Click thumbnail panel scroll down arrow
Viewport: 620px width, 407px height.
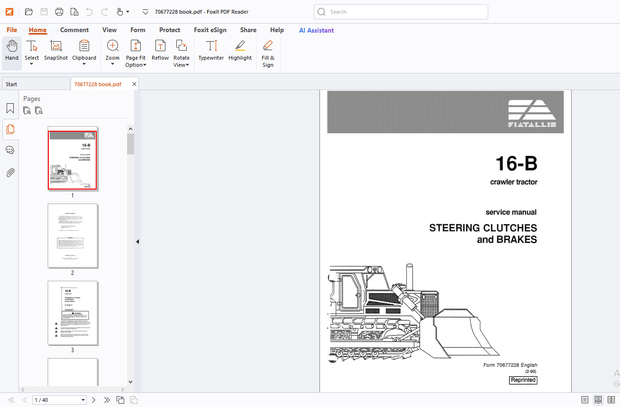pyautogui.click(x=130, y=382)
